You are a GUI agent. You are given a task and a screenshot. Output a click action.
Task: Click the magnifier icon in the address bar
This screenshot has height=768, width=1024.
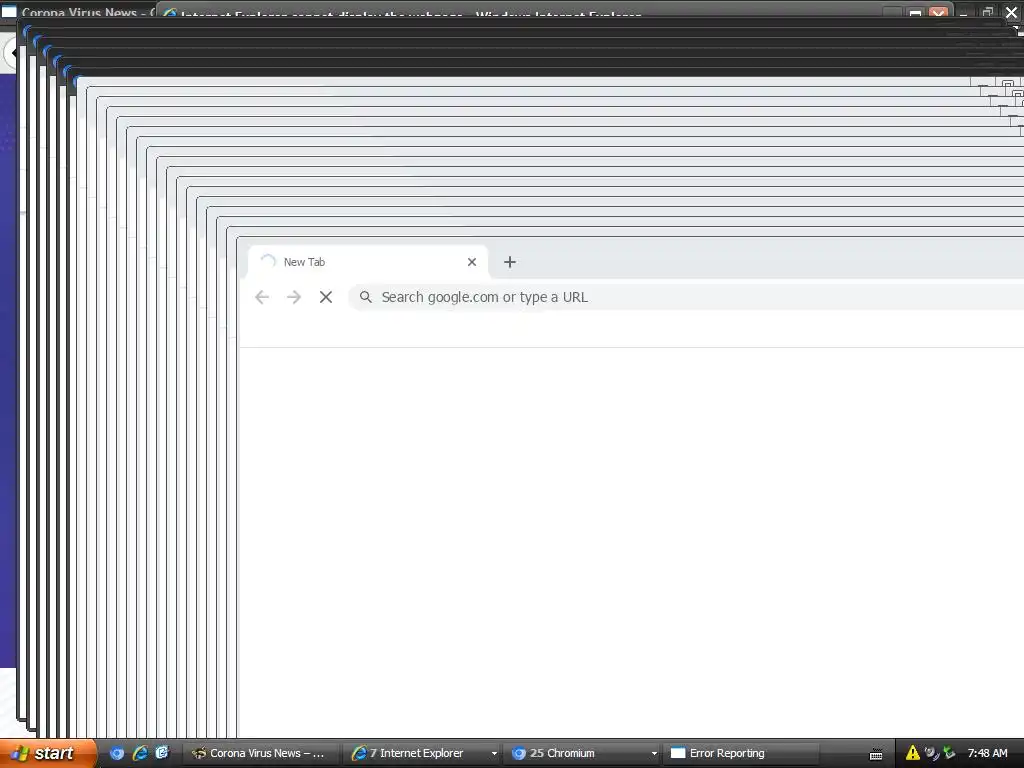pos(366,297)
